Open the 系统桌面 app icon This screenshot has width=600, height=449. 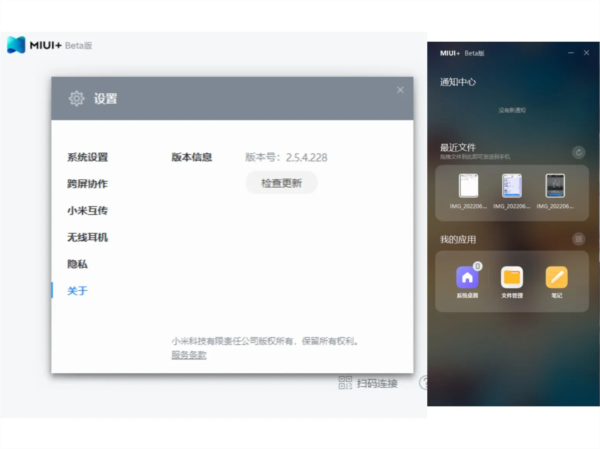click(x=467, y=278)
